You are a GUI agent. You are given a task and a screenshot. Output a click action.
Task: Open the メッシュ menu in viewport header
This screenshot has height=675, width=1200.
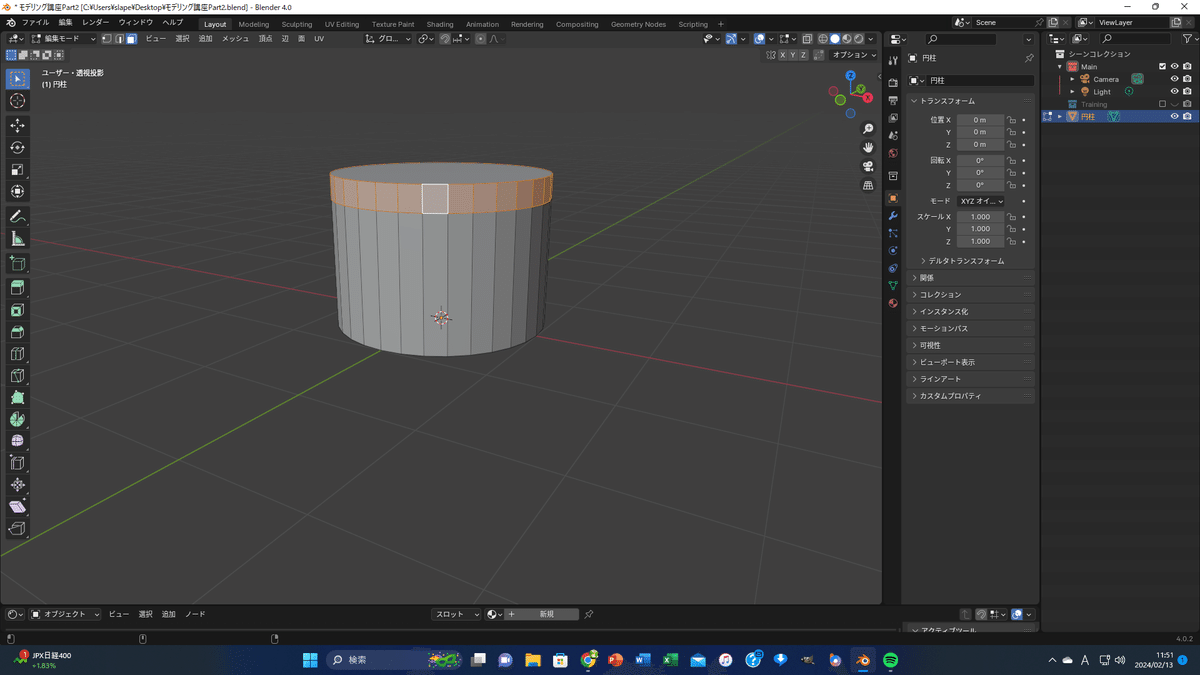coord(236,39)
